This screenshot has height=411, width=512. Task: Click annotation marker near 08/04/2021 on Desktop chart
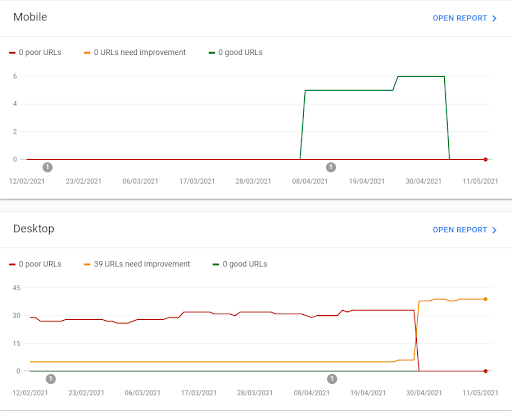point(332,379)
